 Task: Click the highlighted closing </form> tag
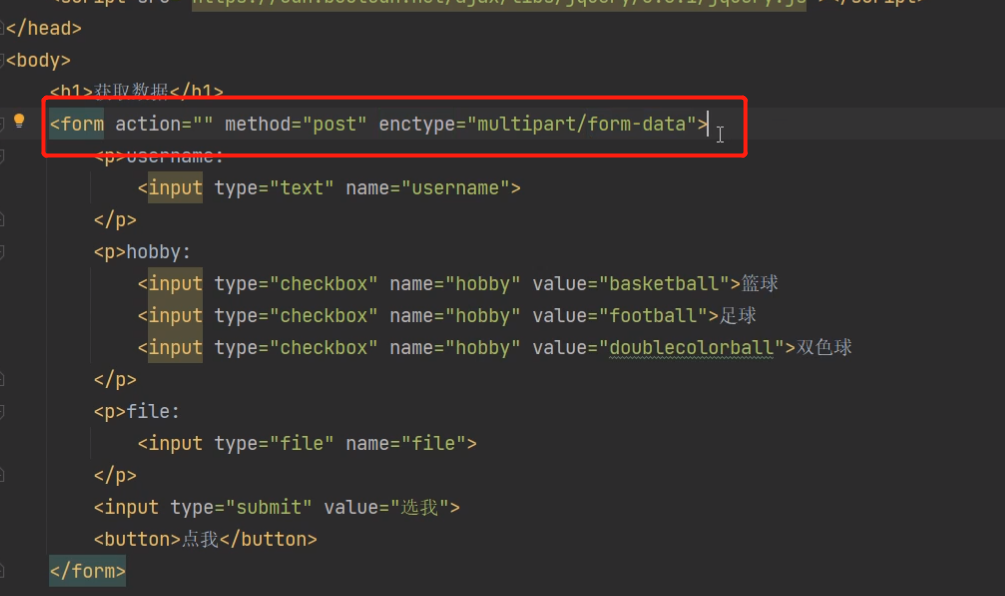[88, 571]
